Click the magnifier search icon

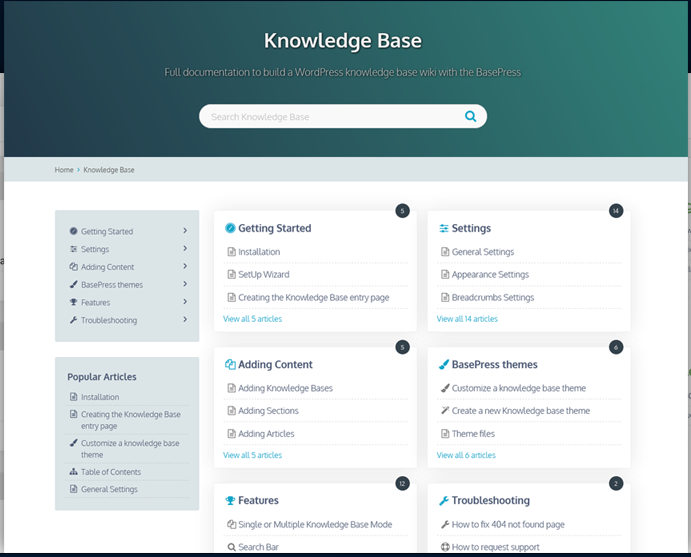click(470, 116)
